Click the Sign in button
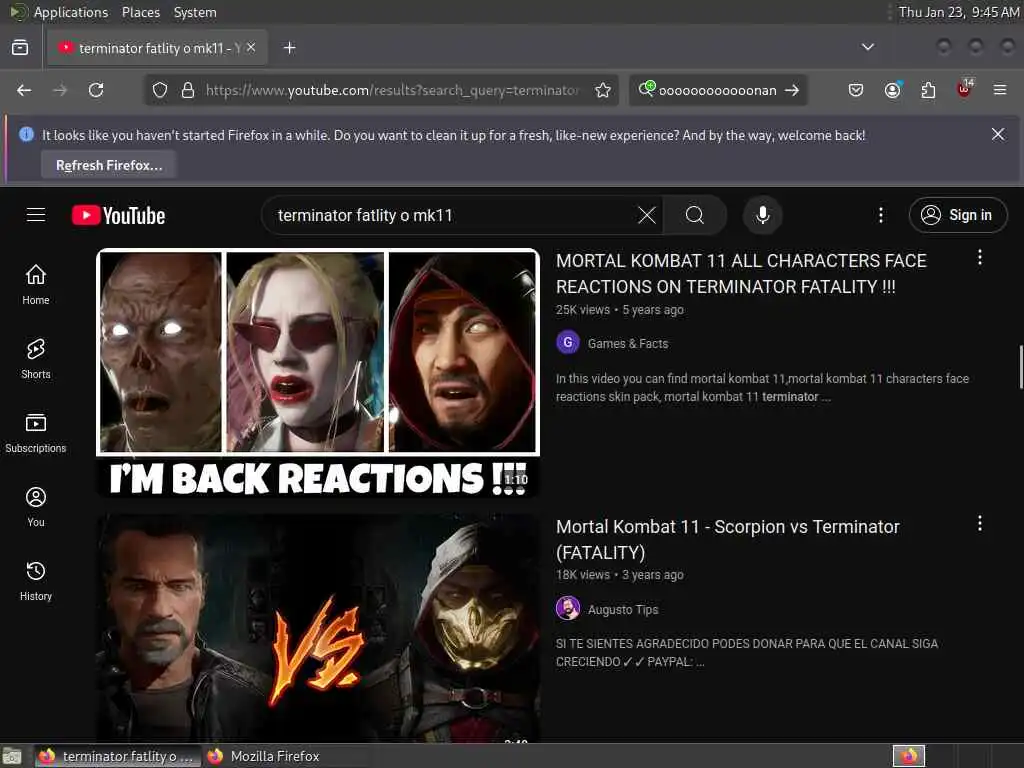 [957, 215]
